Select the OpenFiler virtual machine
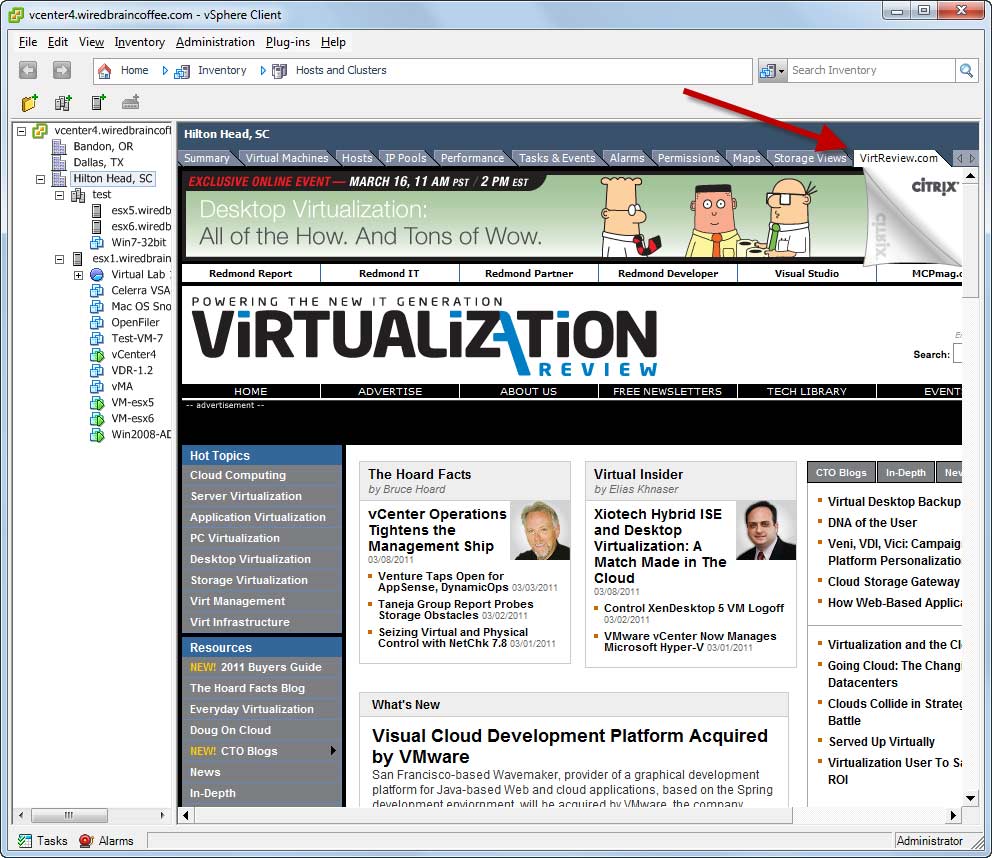 135,322
